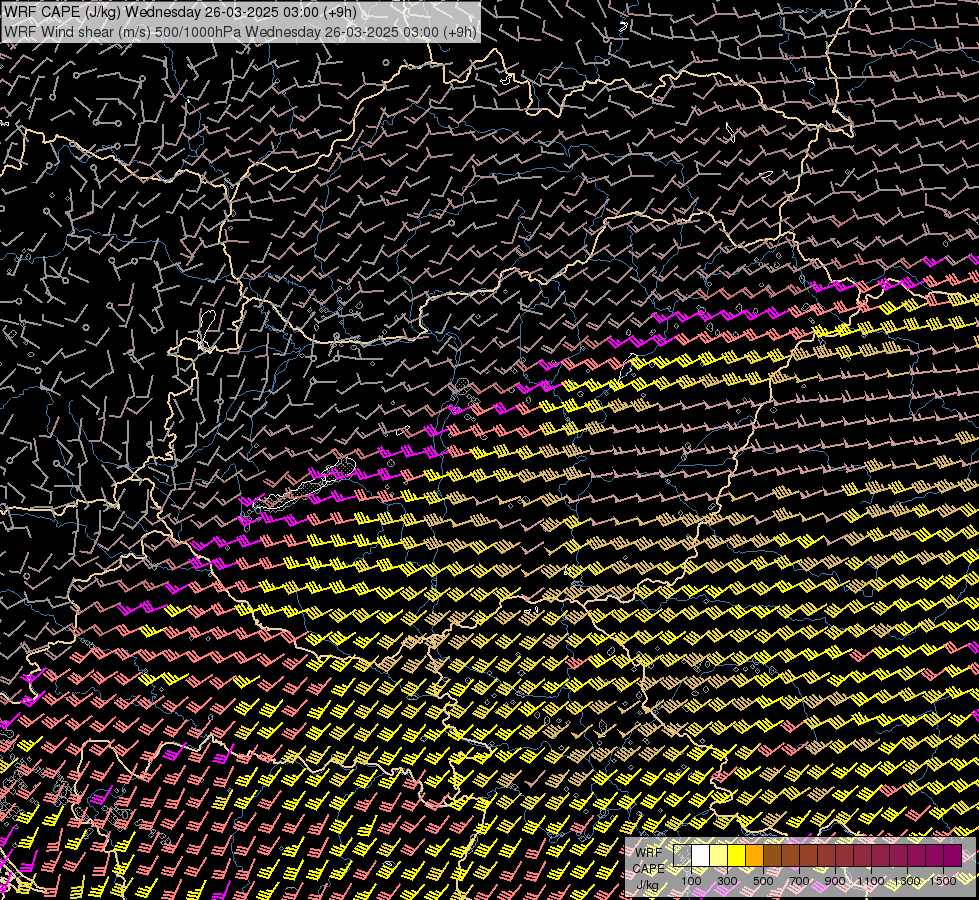Click the 1100 value on legend scale
This screenshot has width=979, height=900.
pos(871,881)
